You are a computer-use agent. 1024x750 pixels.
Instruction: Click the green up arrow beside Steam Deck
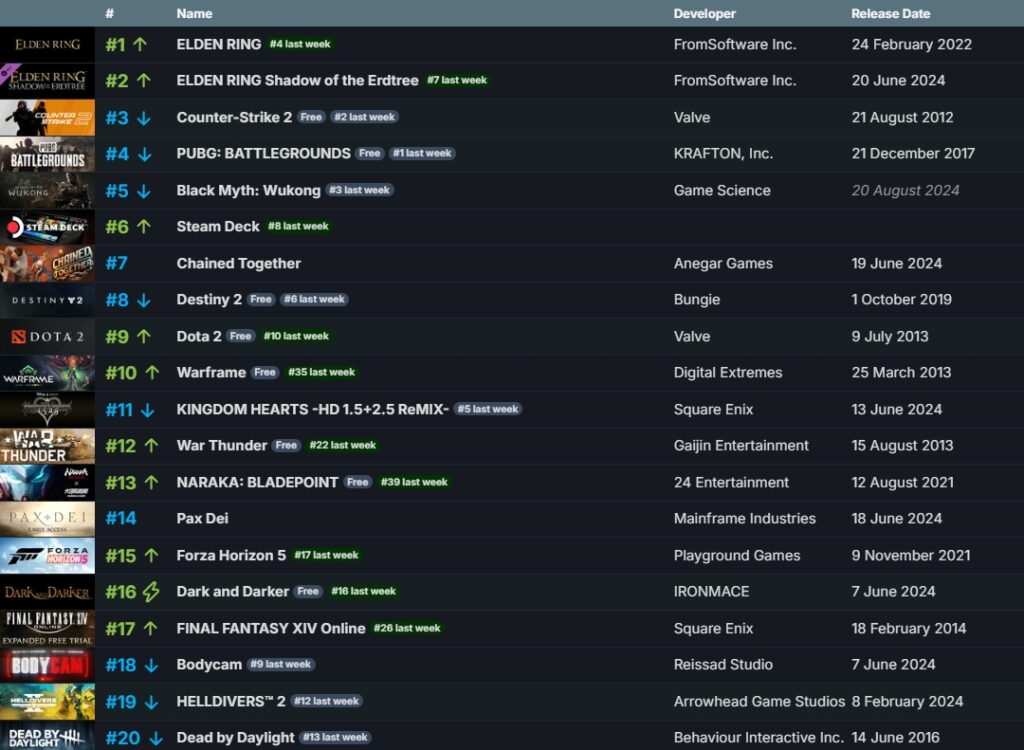click(x=143, y=226)
